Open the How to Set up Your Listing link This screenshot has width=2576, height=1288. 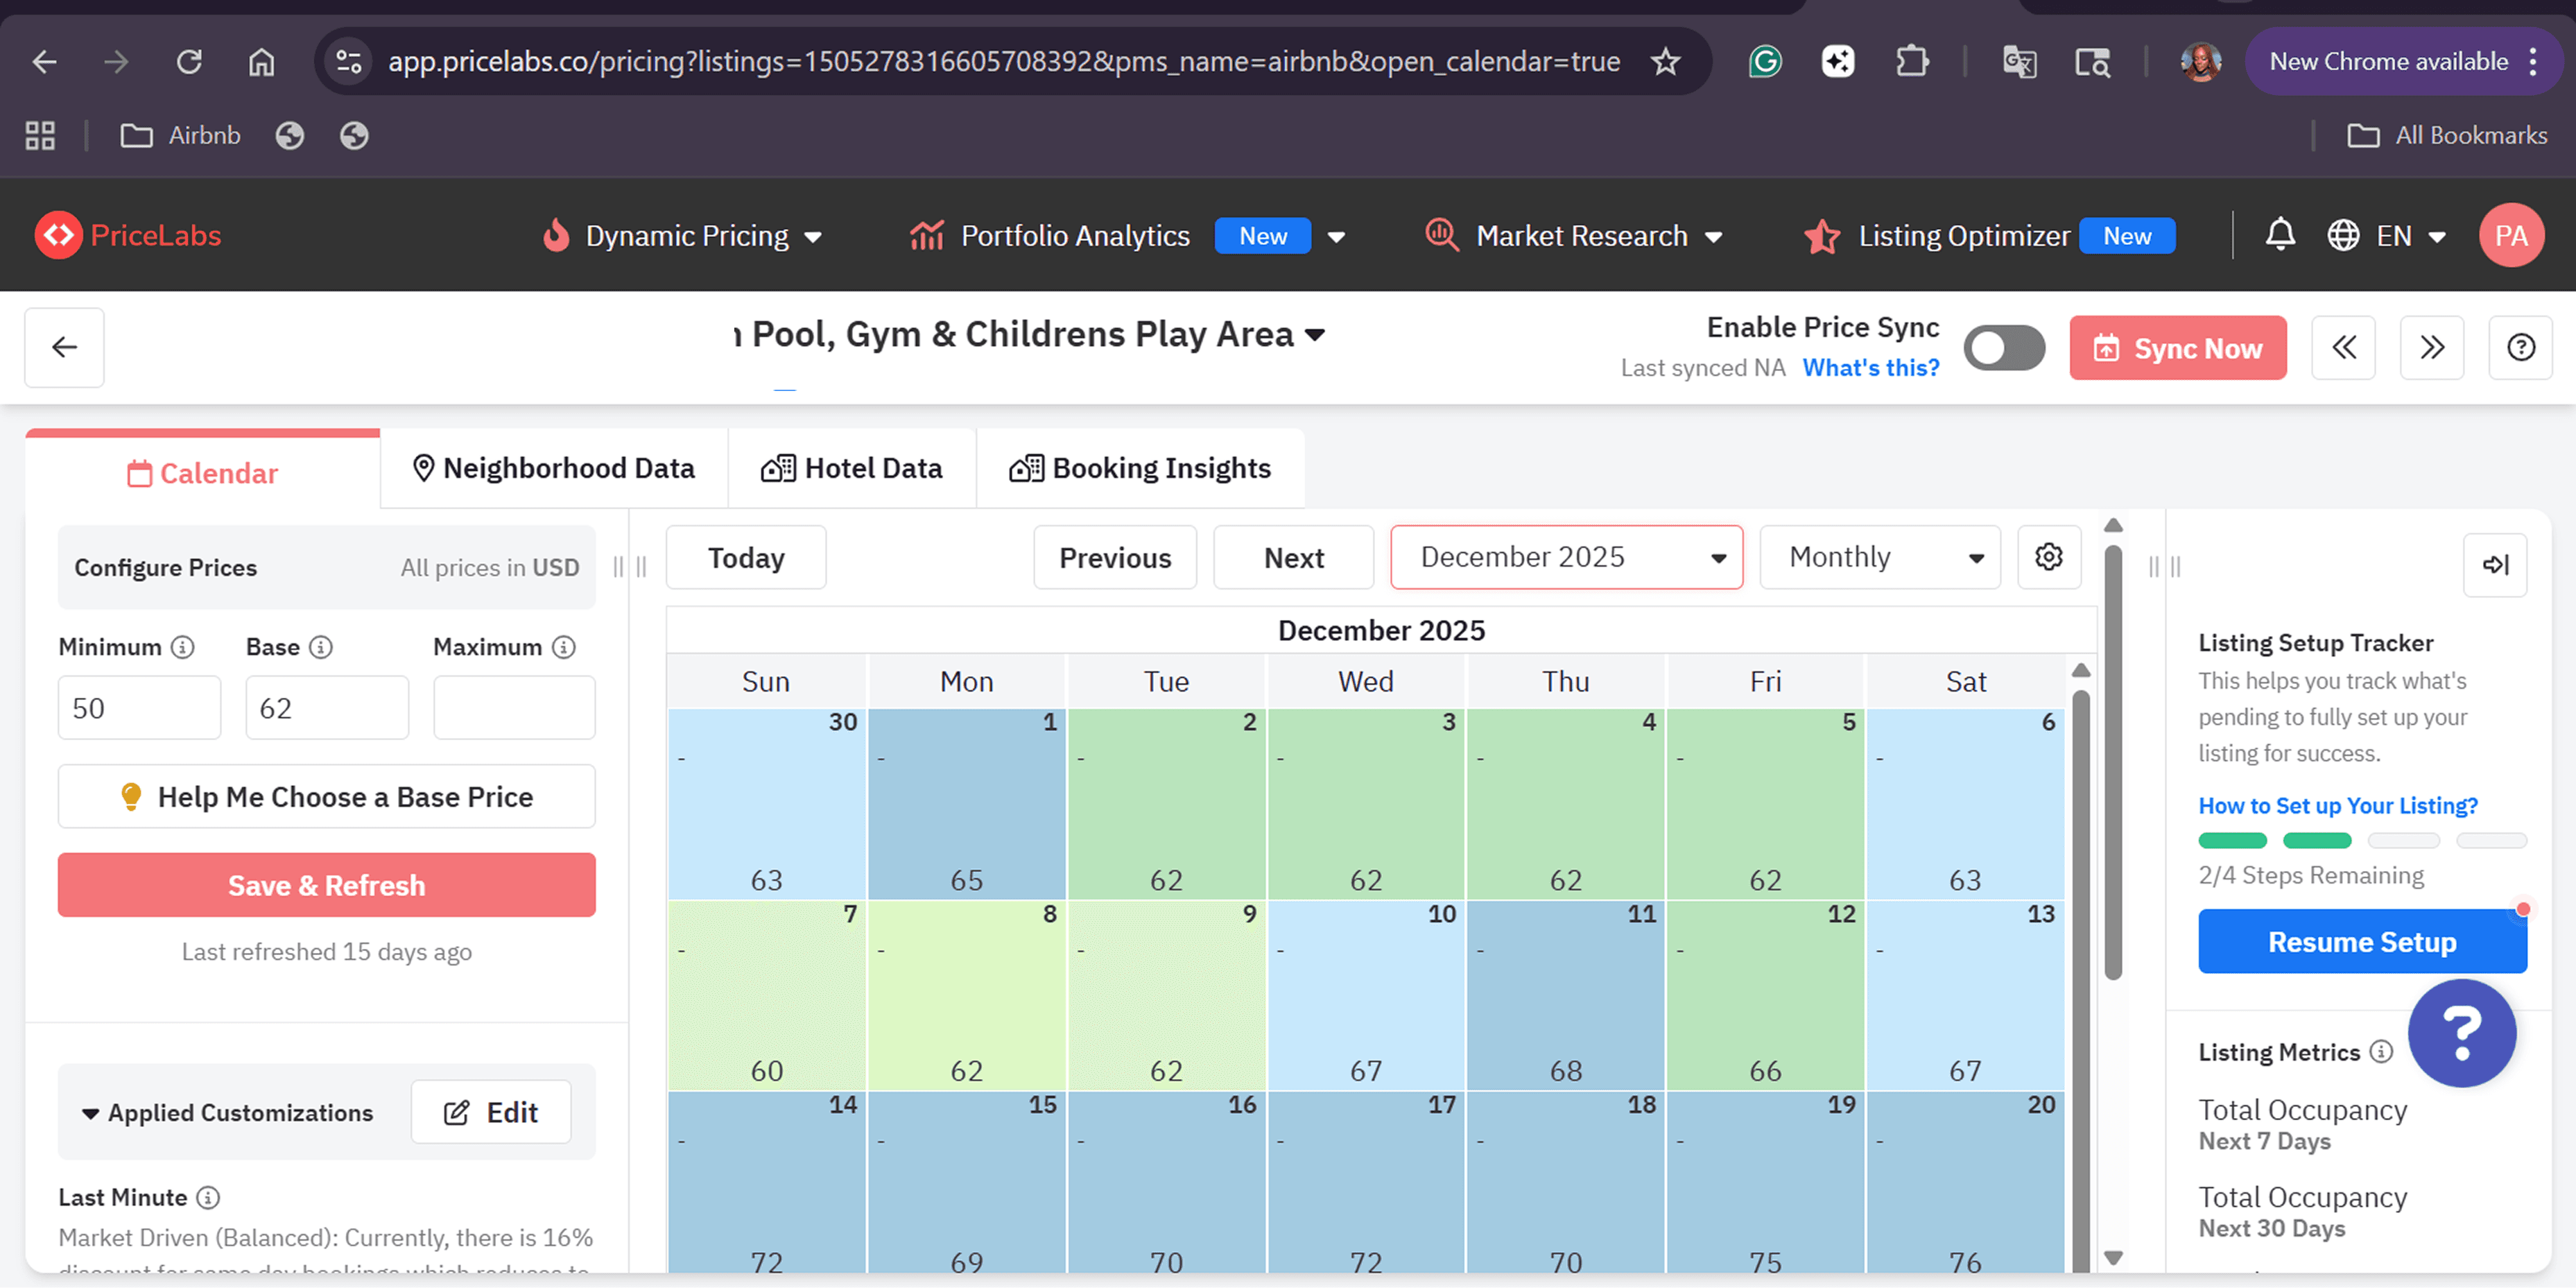pyautogui.click(x=2337, y=806)
